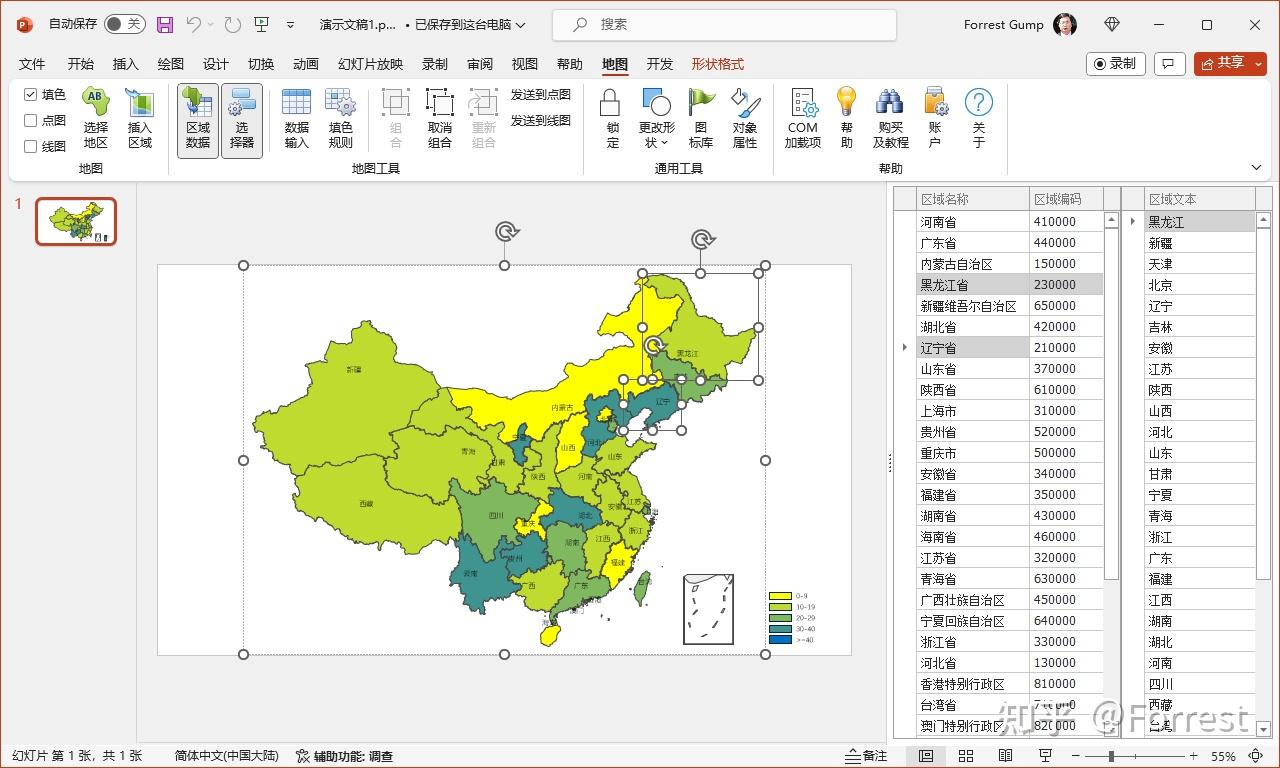Viewport: 1280px width, 768px height.
Task: Switch to the 开发 ribbon tab
Action: (658, 63)
